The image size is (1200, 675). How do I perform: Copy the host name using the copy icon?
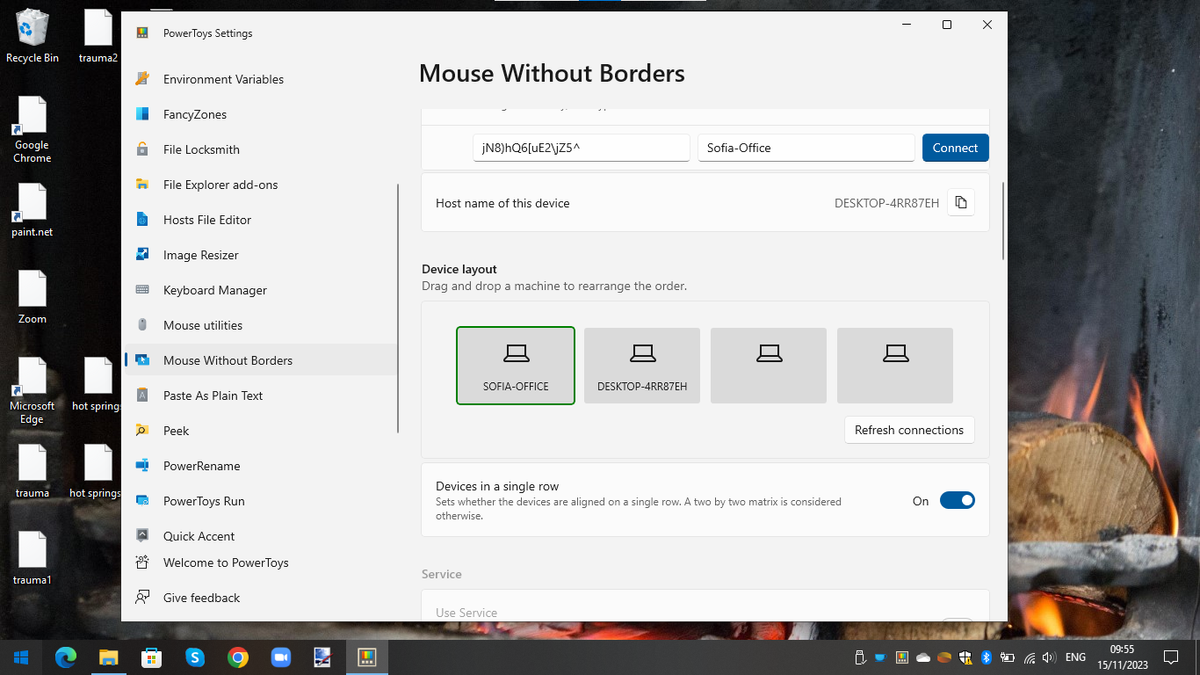pyautogui.click(x=961, y=202)
